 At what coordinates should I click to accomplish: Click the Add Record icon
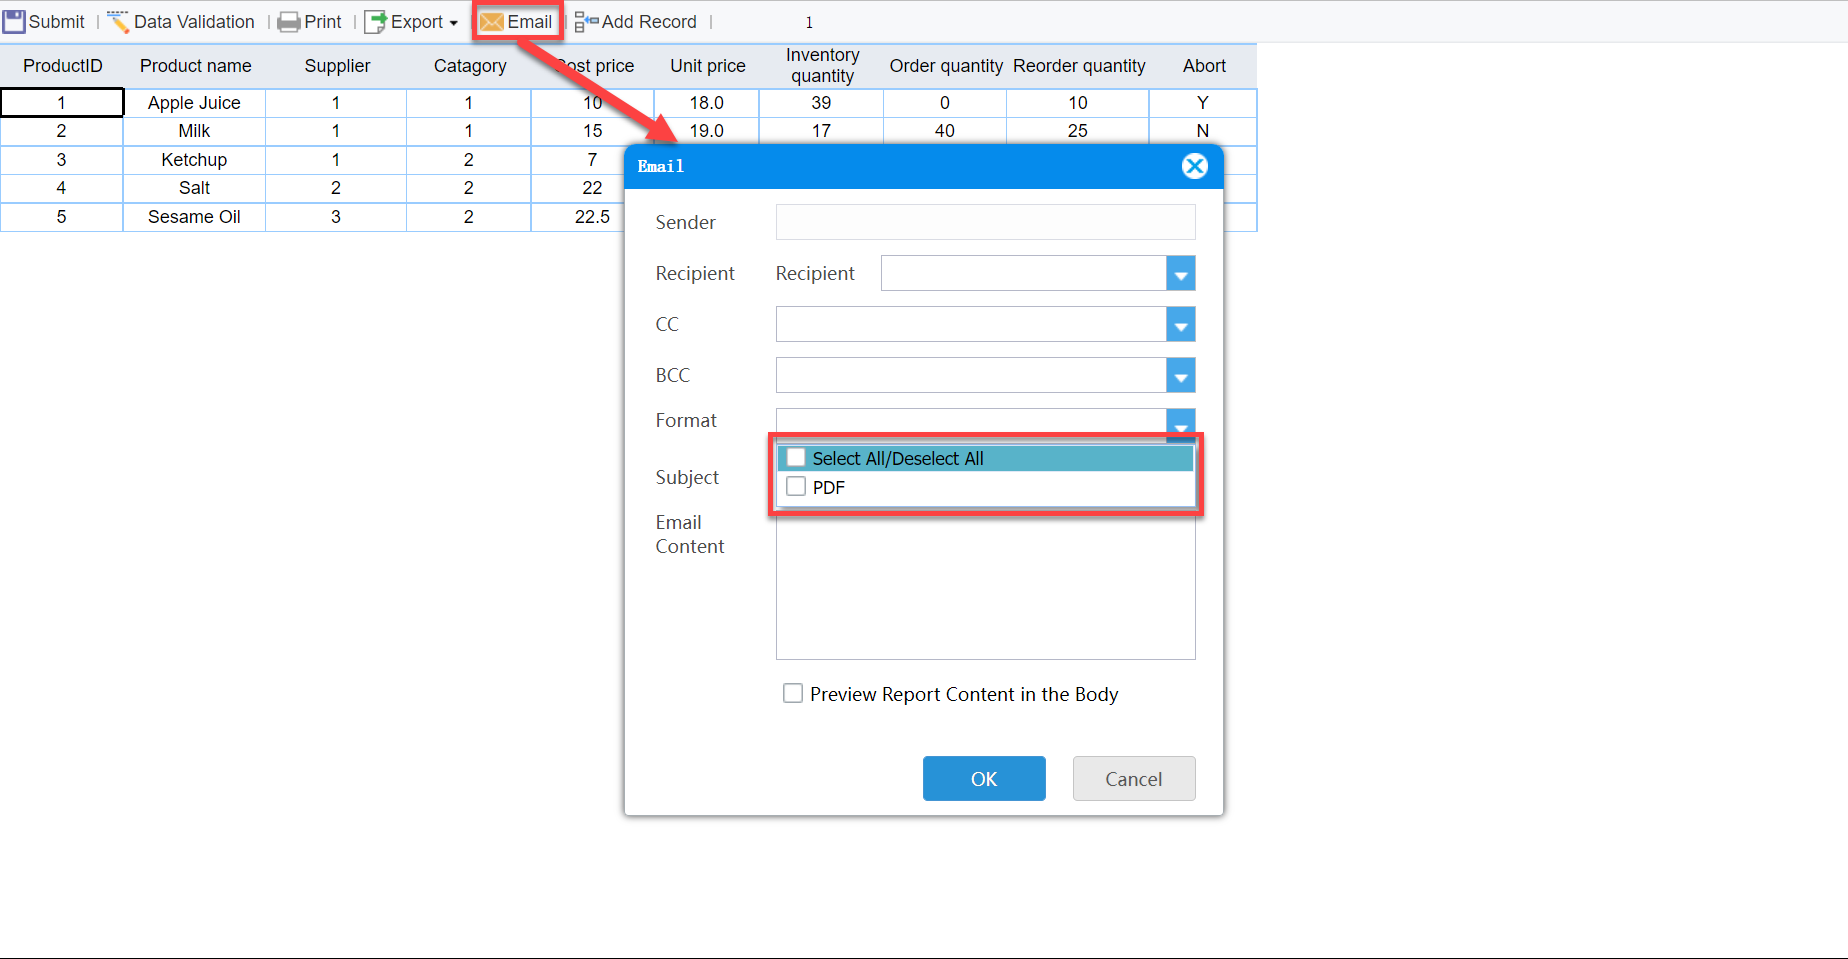(586, 22)
